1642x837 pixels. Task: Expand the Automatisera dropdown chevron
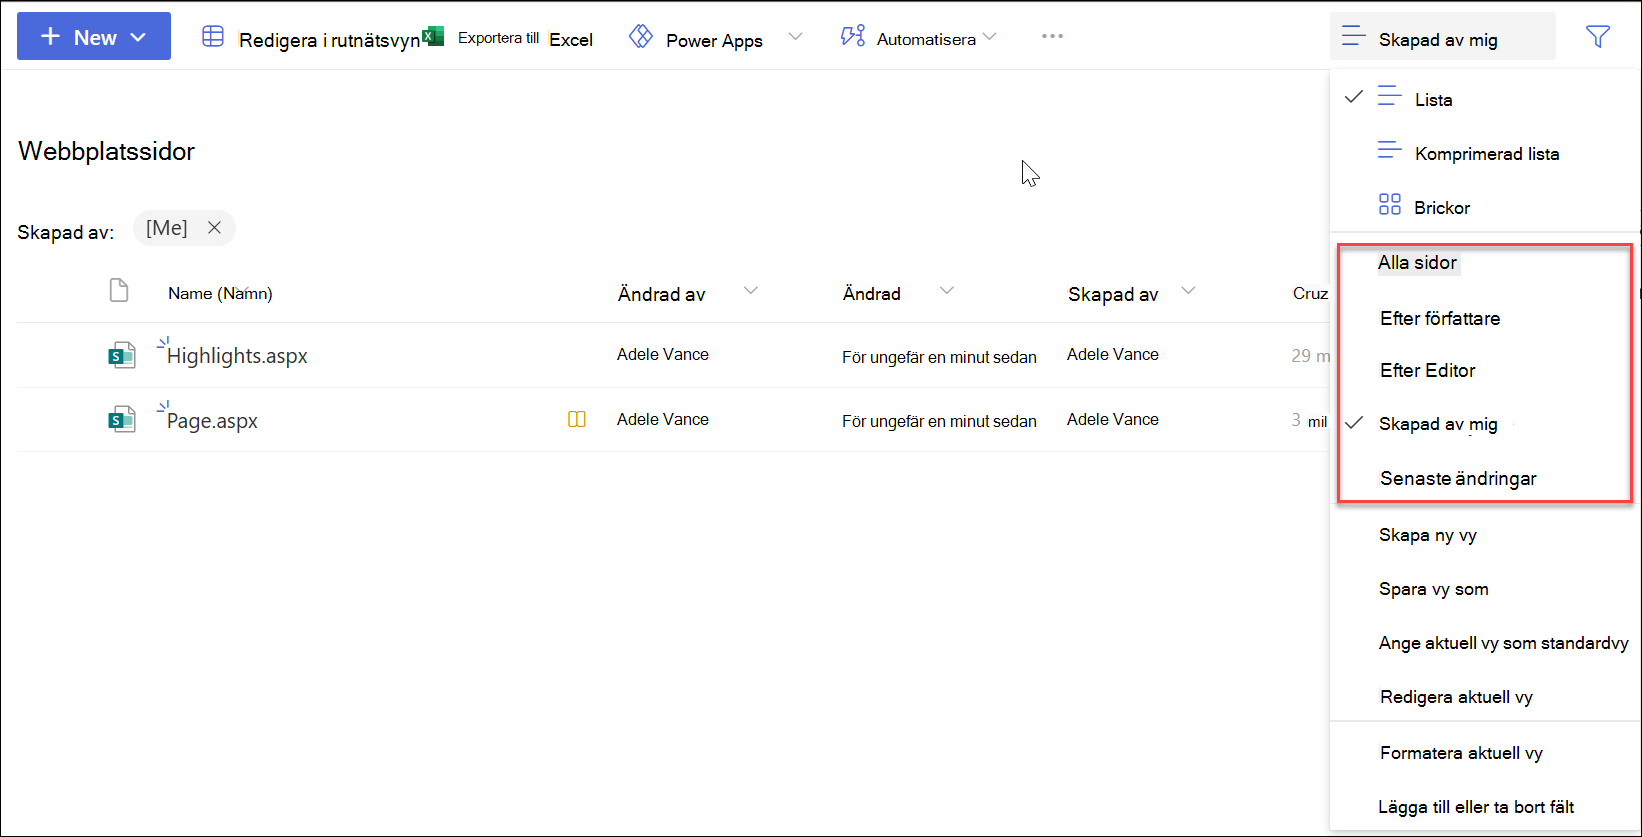point(989,37)
